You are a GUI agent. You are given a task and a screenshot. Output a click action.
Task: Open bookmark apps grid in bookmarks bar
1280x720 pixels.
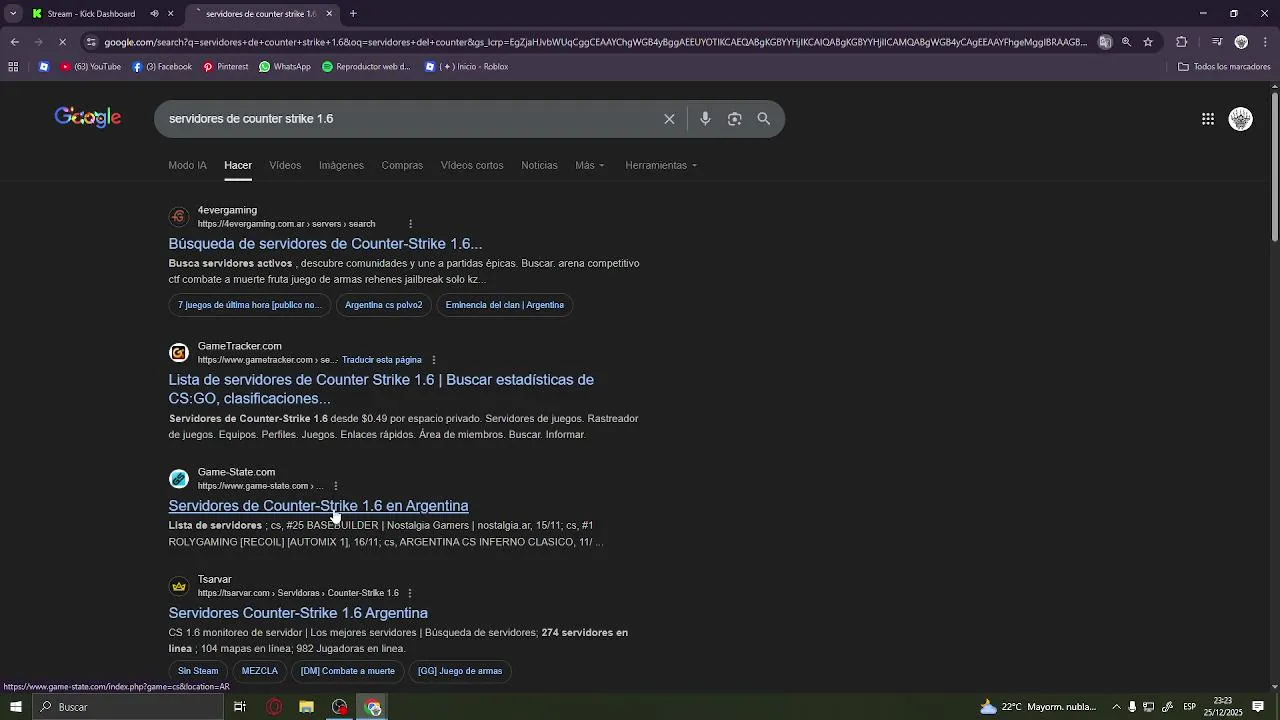13,67
